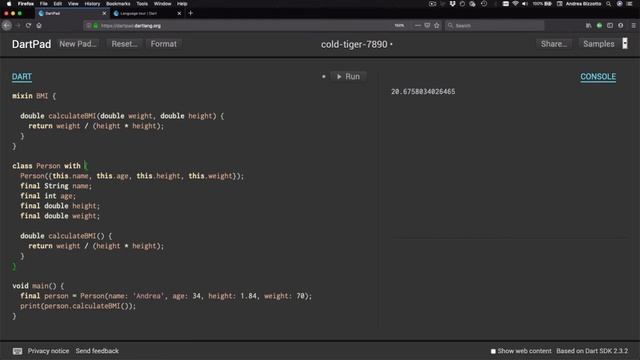Open the History menu

pos(92,4)
